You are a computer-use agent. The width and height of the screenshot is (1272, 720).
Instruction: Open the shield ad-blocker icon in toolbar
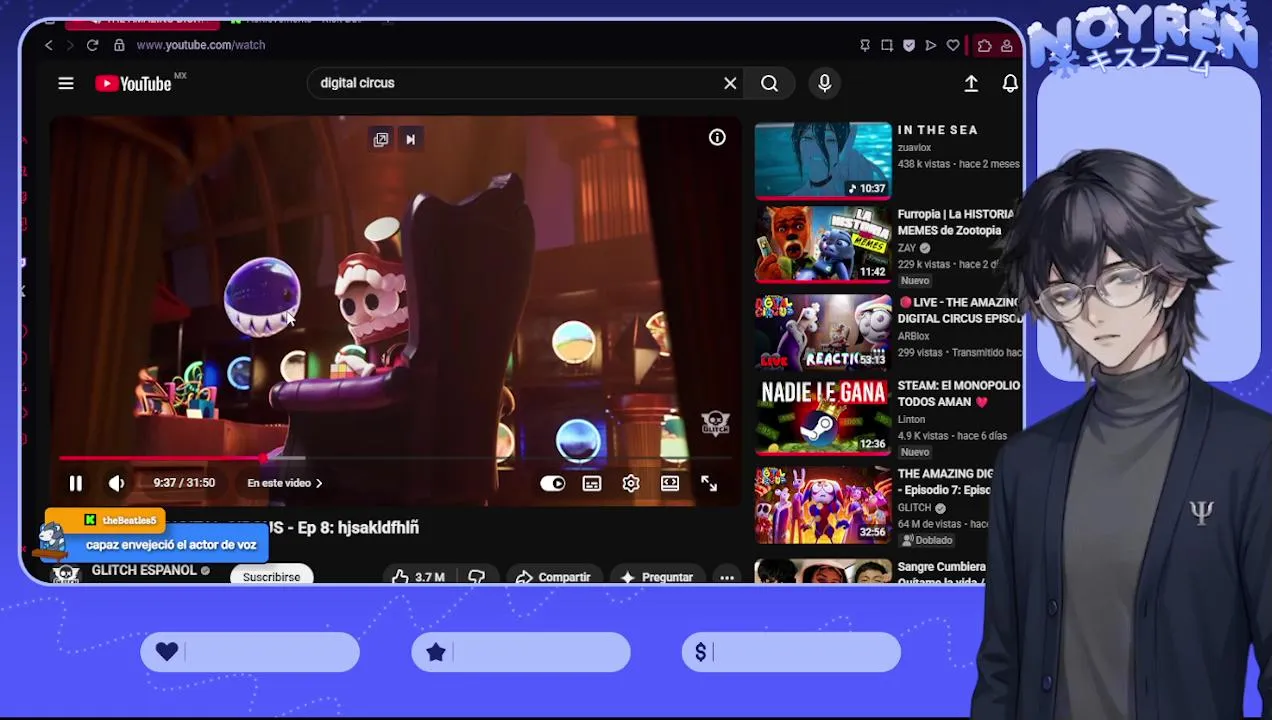[x=909, y=45]
